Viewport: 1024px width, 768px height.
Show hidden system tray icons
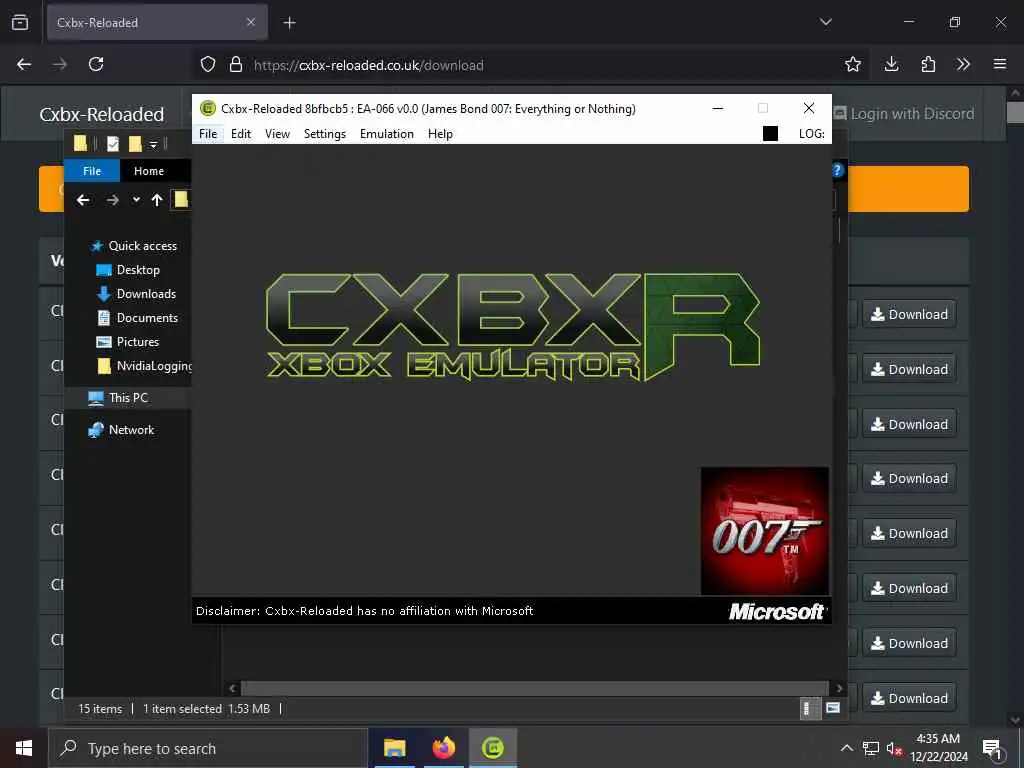click(x=846, y=748)
